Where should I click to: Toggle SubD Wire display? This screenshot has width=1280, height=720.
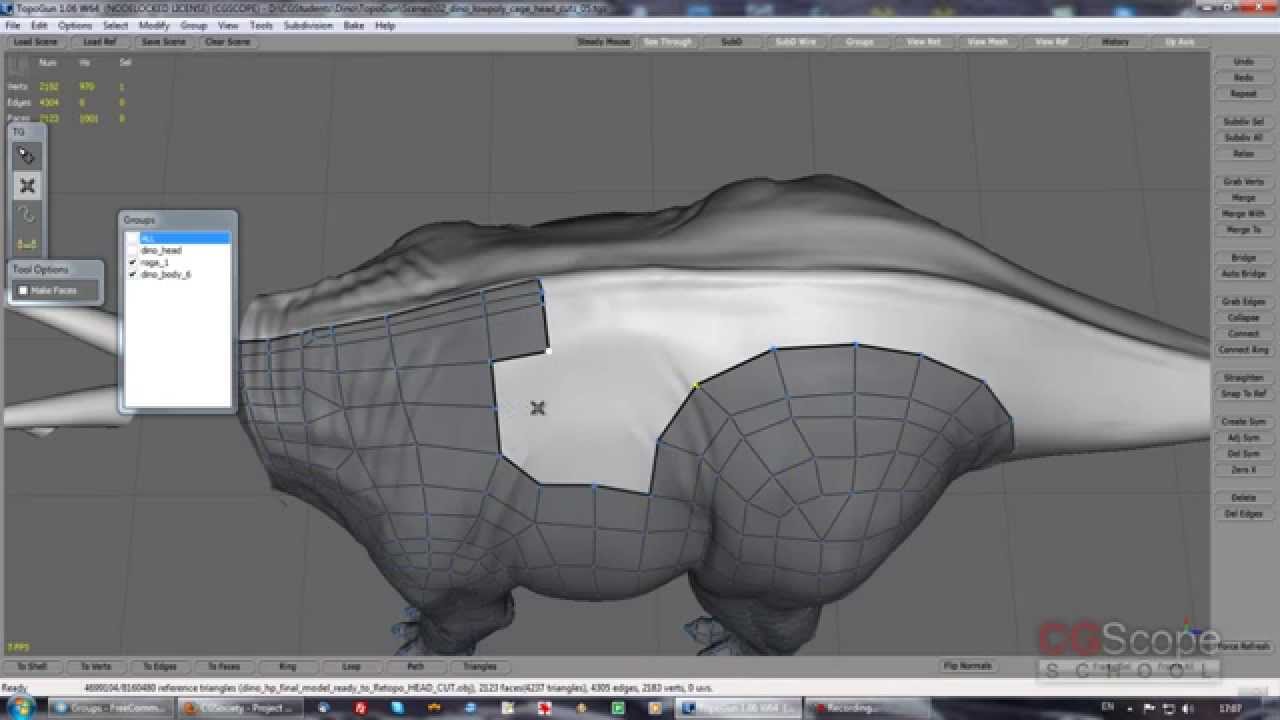pyautogui.click(x=796, y=42)
